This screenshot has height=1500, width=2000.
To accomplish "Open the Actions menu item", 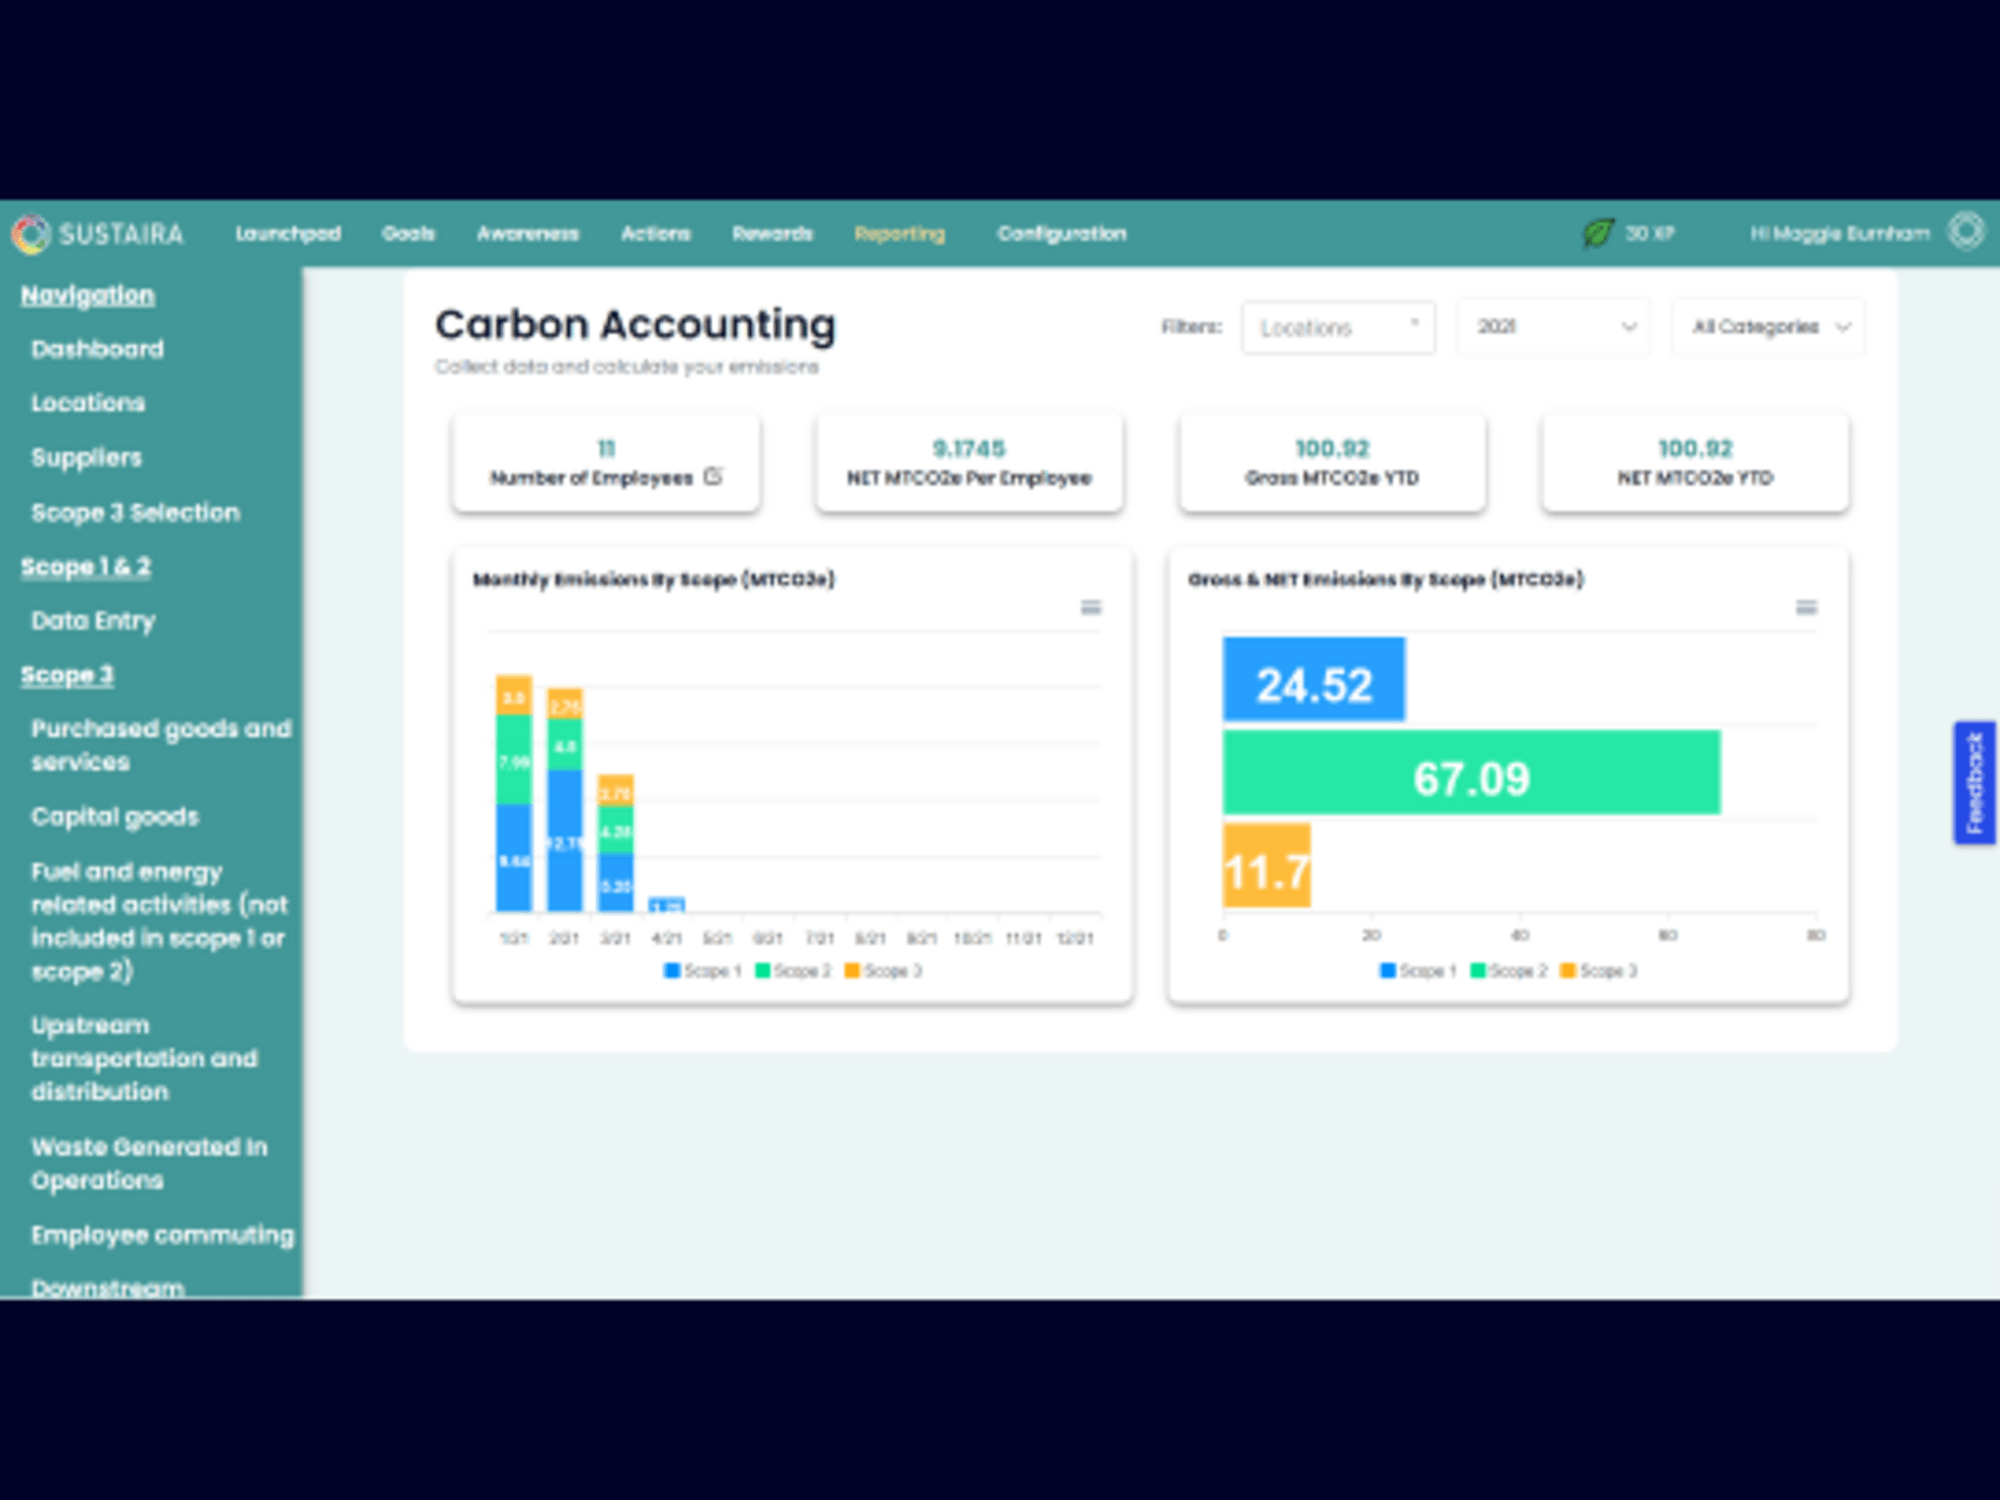I will tap(655, 233).
